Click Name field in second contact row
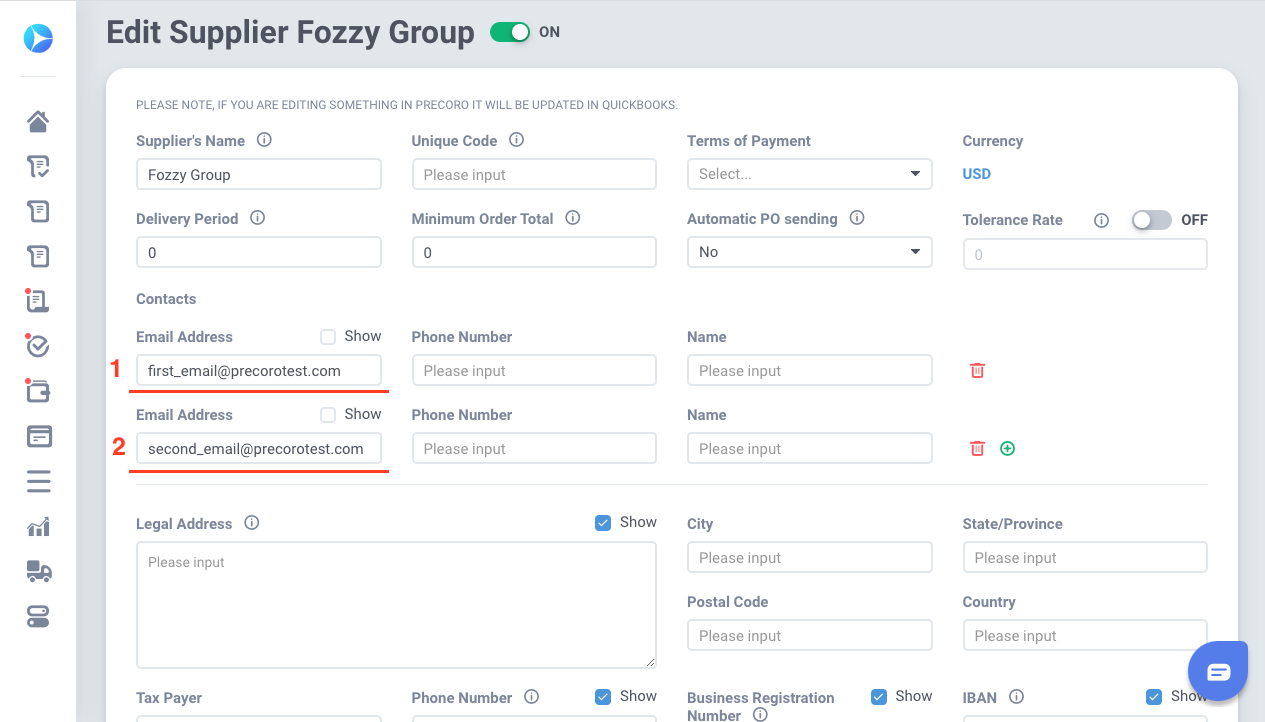This screenshot has width=1265, height=722. pyautogui.click(x=809, y=448)
